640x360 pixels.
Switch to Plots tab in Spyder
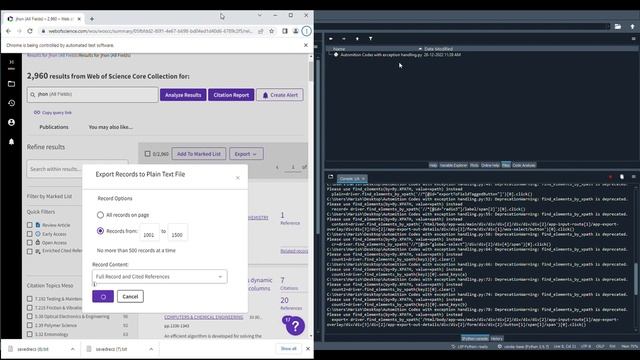coord(474,165)
